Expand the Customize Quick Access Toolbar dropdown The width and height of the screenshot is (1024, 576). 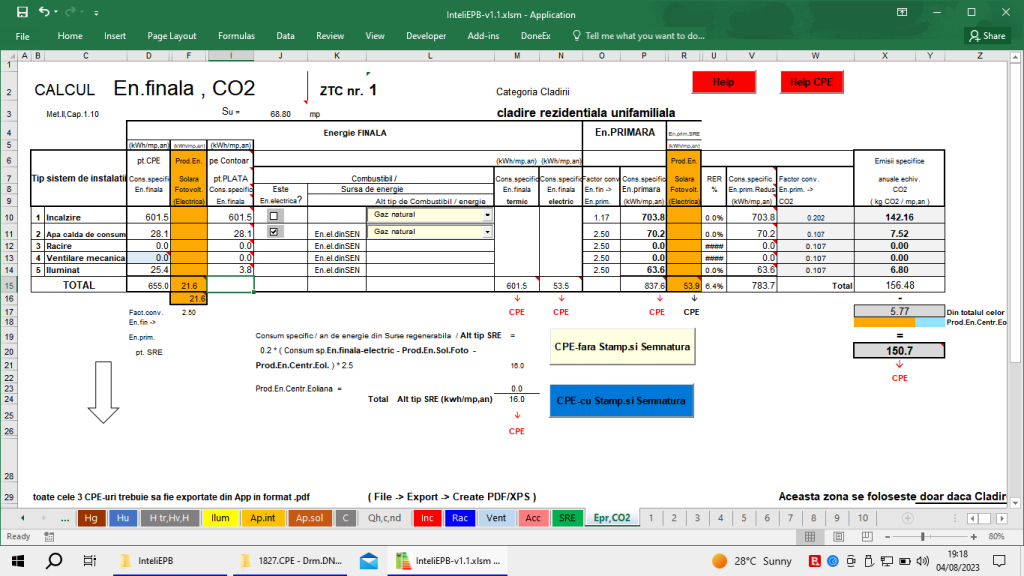coord(96,12)
